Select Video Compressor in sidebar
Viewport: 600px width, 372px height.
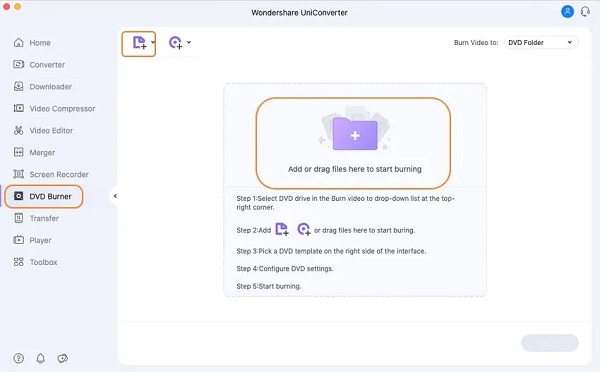tap(54, 109)
